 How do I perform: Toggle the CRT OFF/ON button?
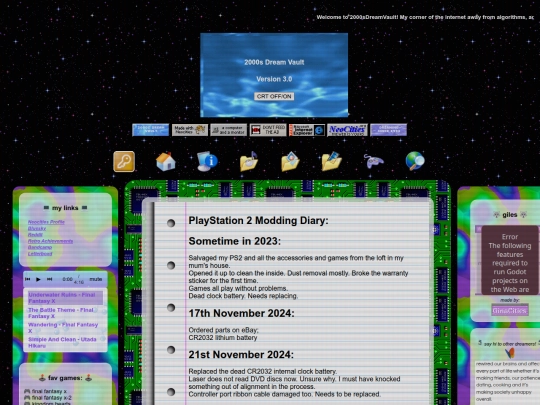tap(274, 96)
